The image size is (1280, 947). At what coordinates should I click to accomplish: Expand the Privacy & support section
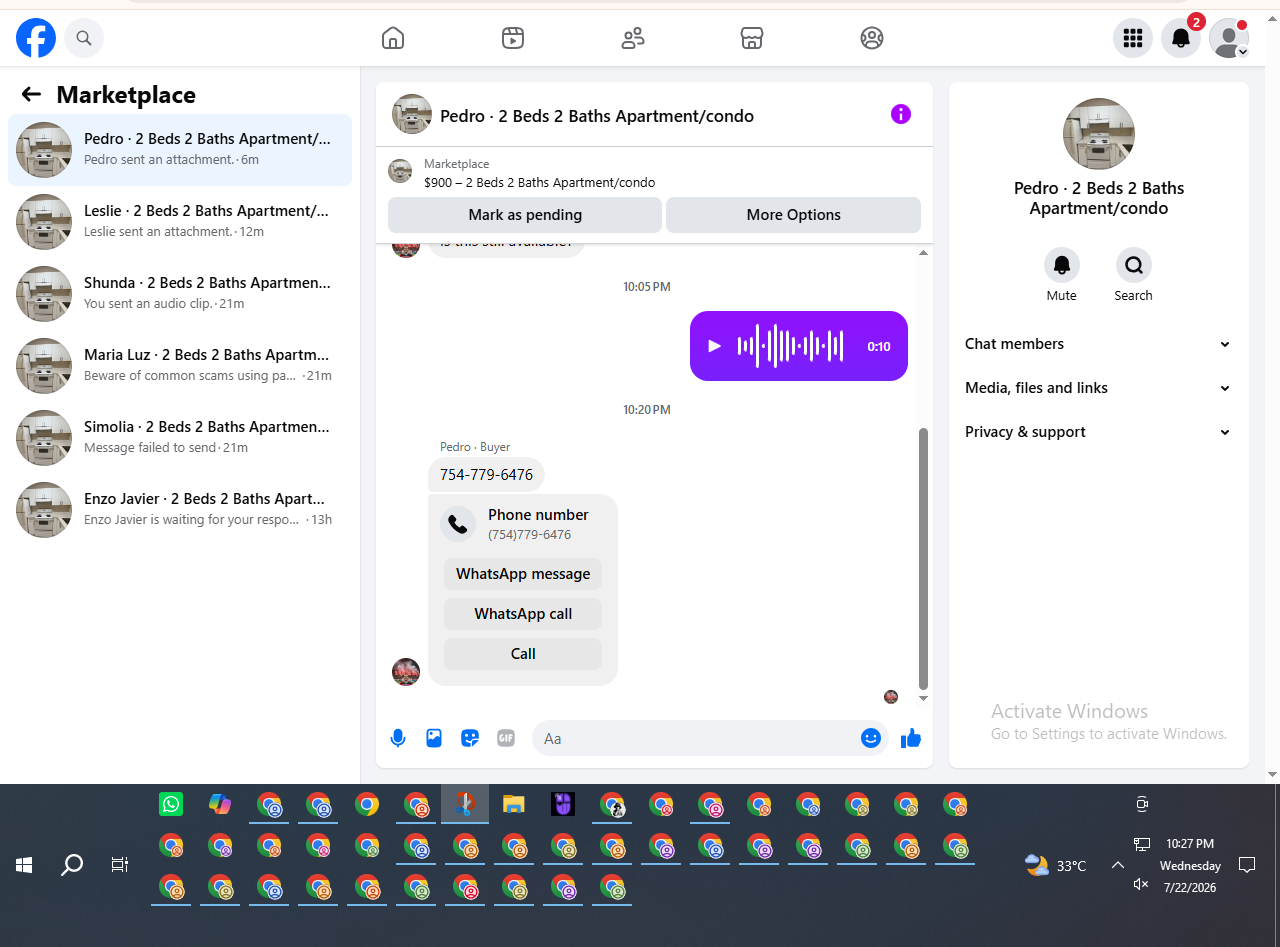1099,432
